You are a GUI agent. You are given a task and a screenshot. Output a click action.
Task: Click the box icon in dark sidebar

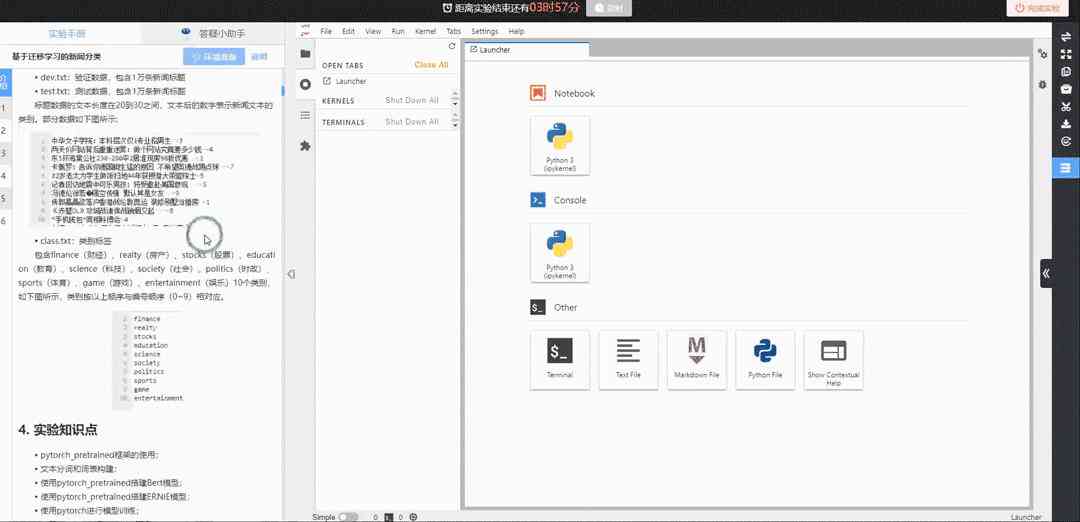point(1066,89)
